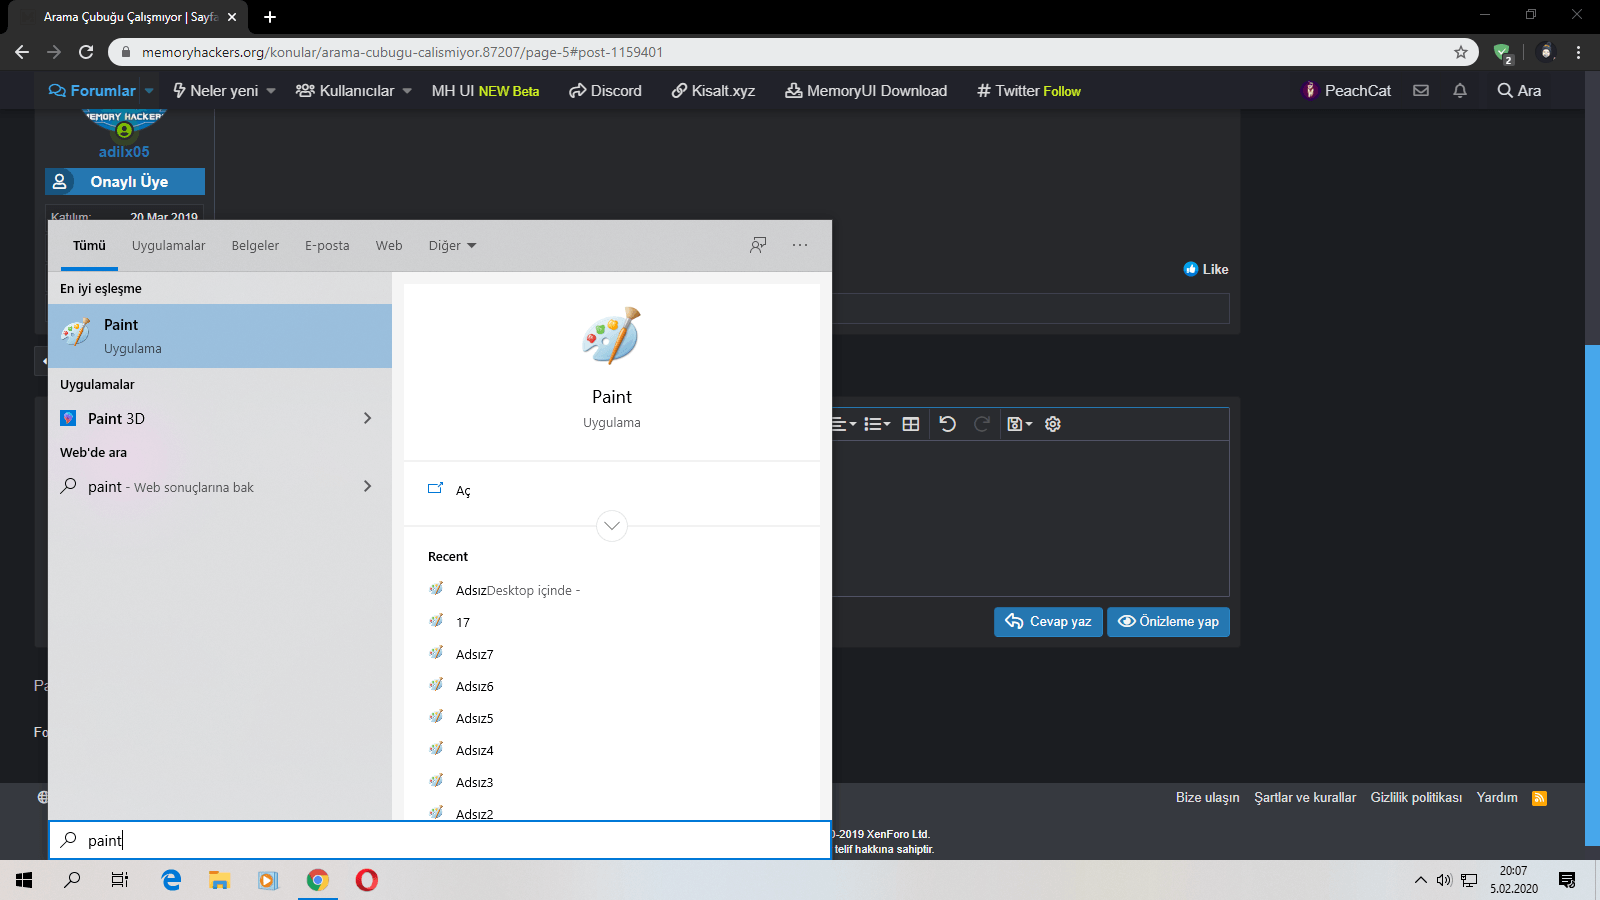Screen dimensions: 1600x900
Task: Click the Cevap yaz button
Action: [1048, 622]
